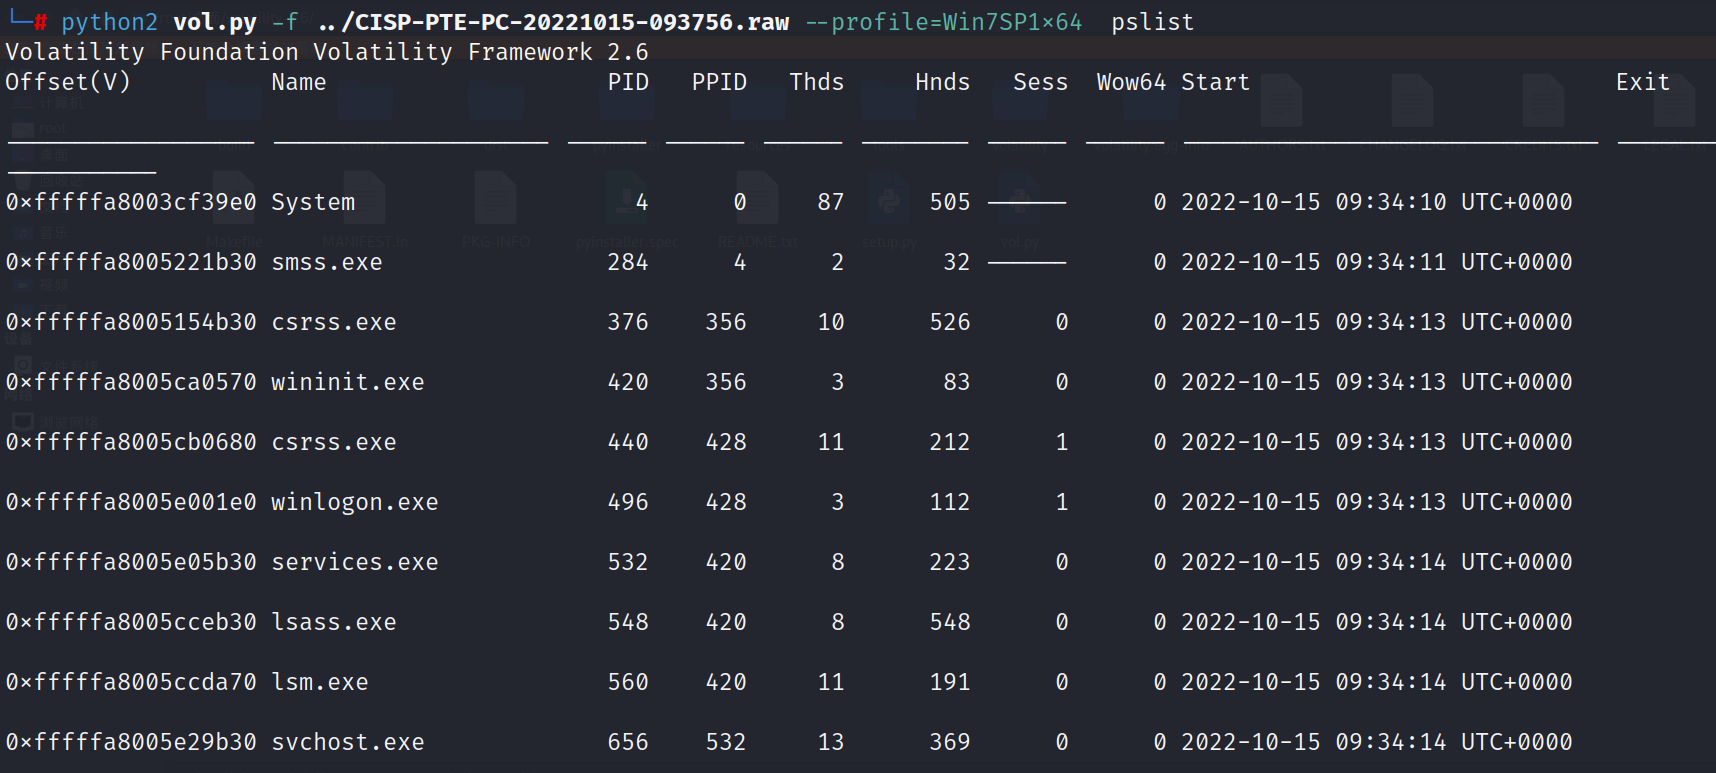1716x773 pixels.
Task: Click the wininit.exe process name
Action: coord(348,382)
